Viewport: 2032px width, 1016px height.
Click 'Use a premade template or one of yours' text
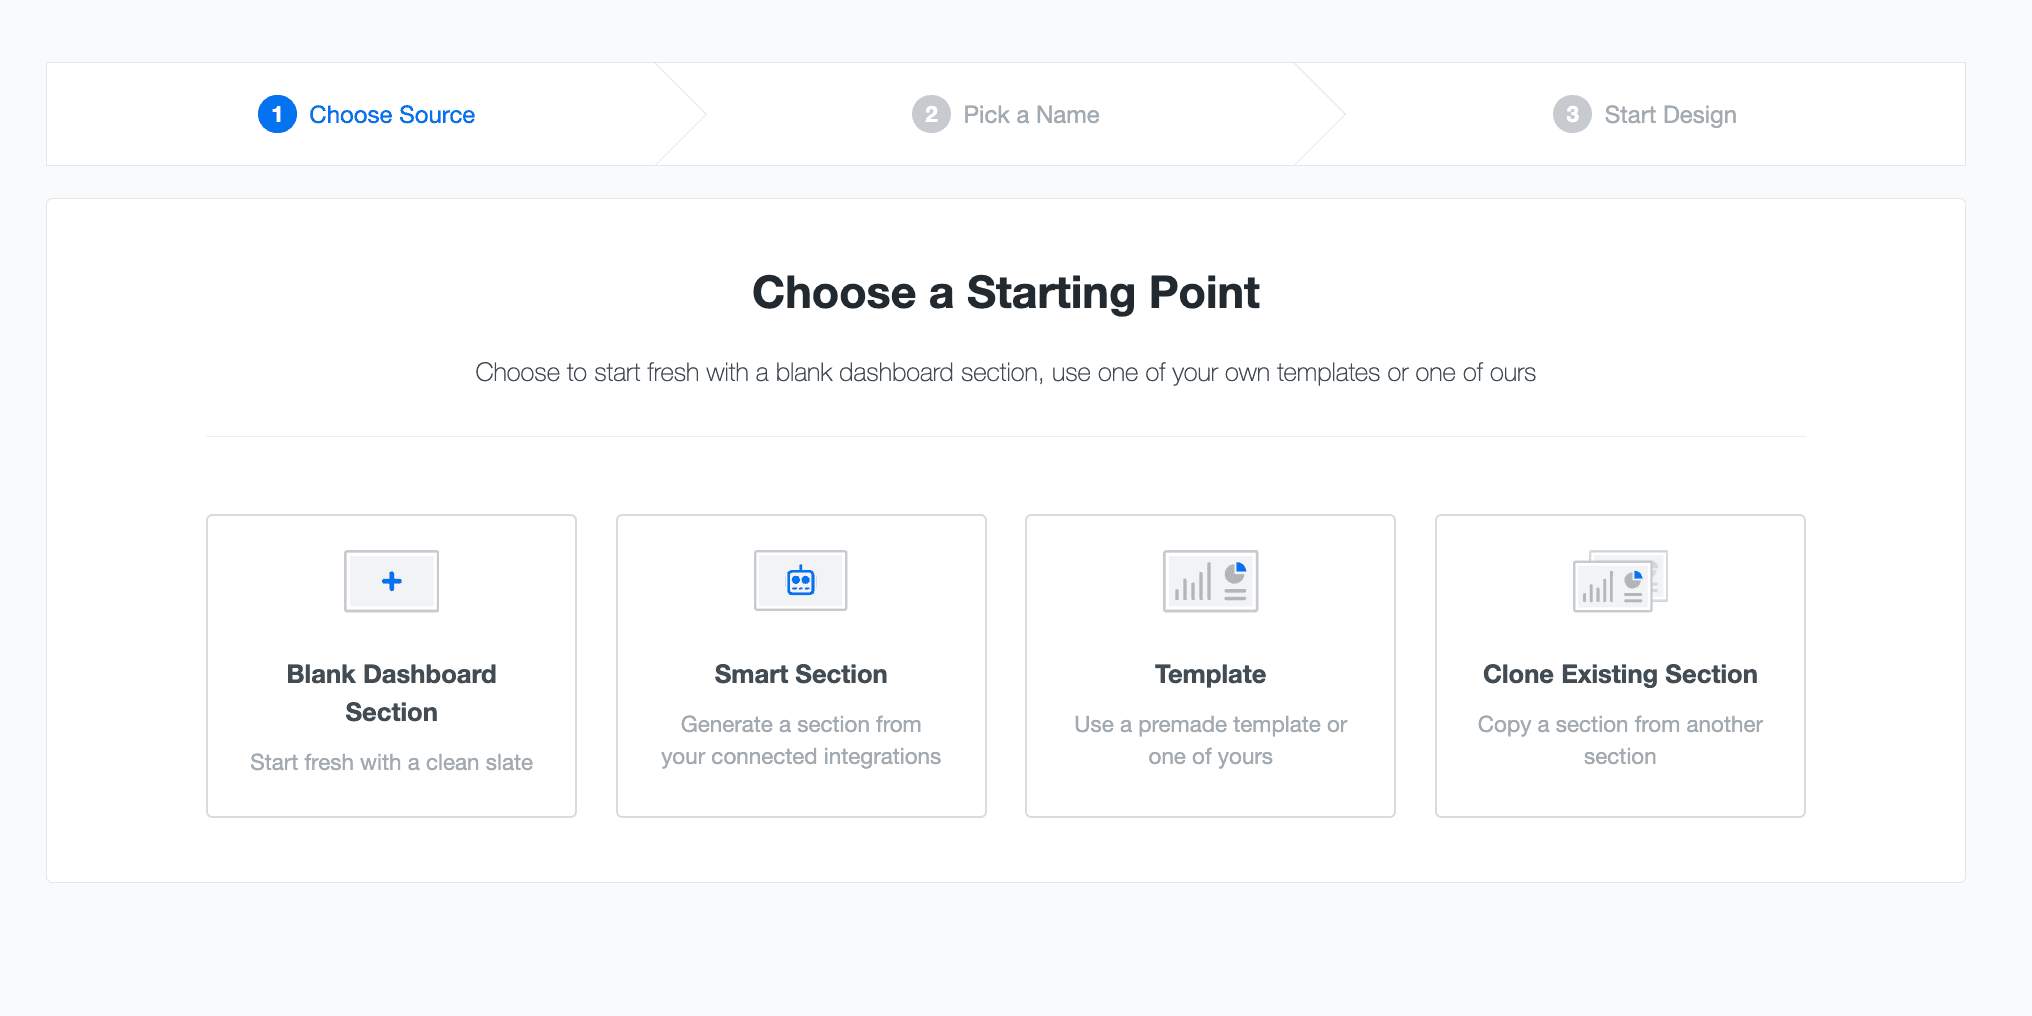[x=1210, y=740]
